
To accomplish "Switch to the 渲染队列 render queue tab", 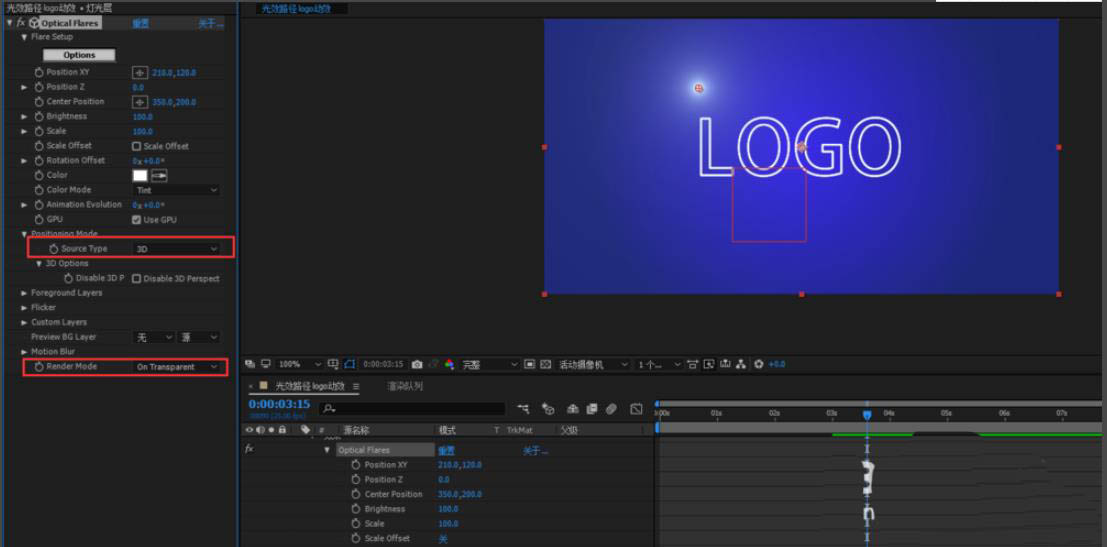I will tap(405, 386).
